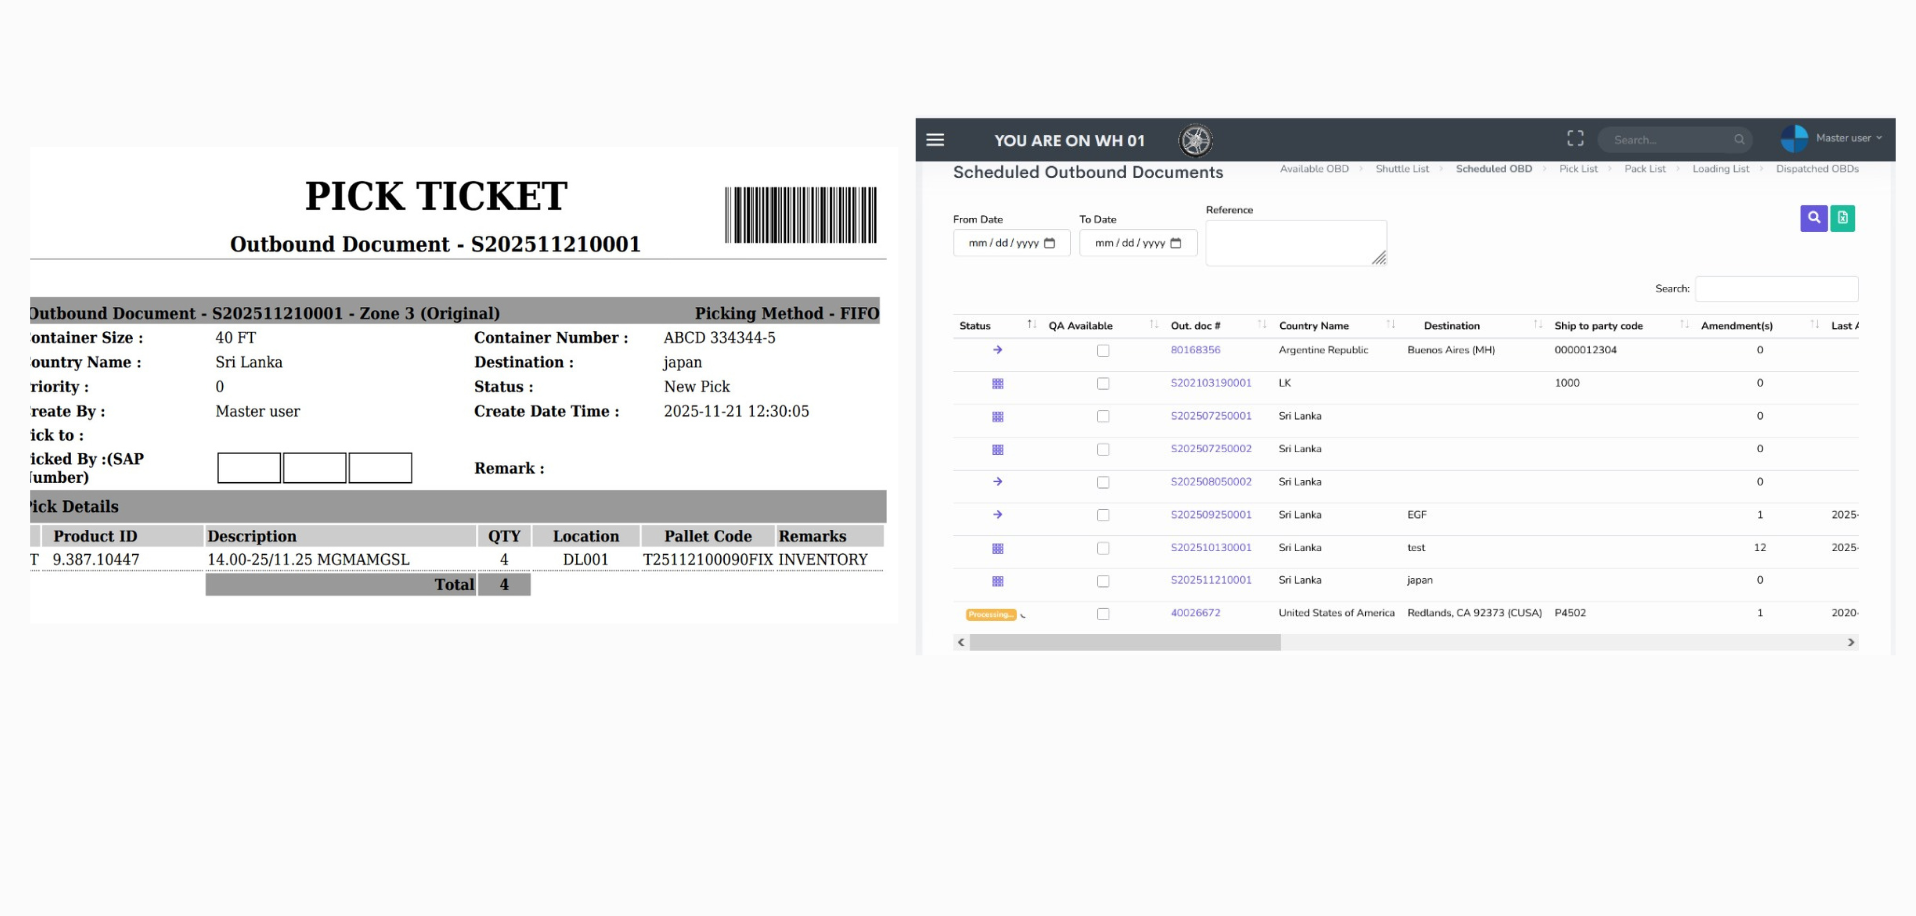Click the magnifier icon in header search
The width and height of the screenshot is (1916, 916).
(x=1739, y=140)
